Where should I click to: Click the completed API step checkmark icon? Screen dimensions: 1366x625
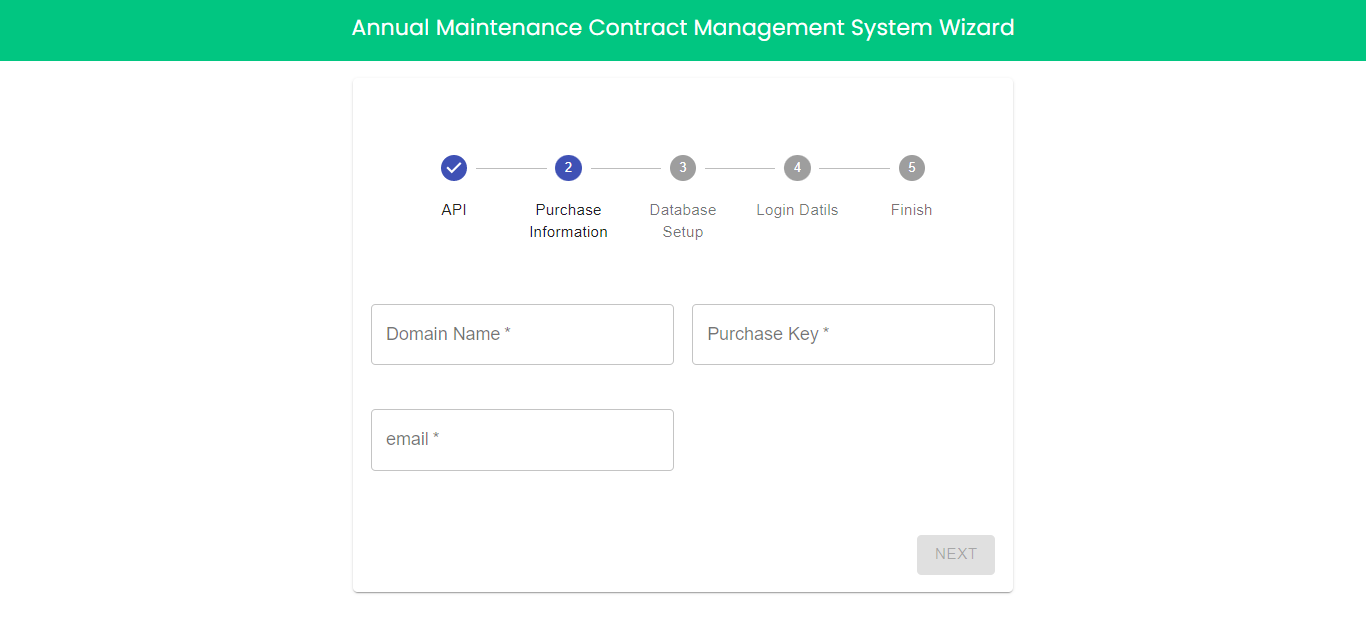tap(454, 168)
